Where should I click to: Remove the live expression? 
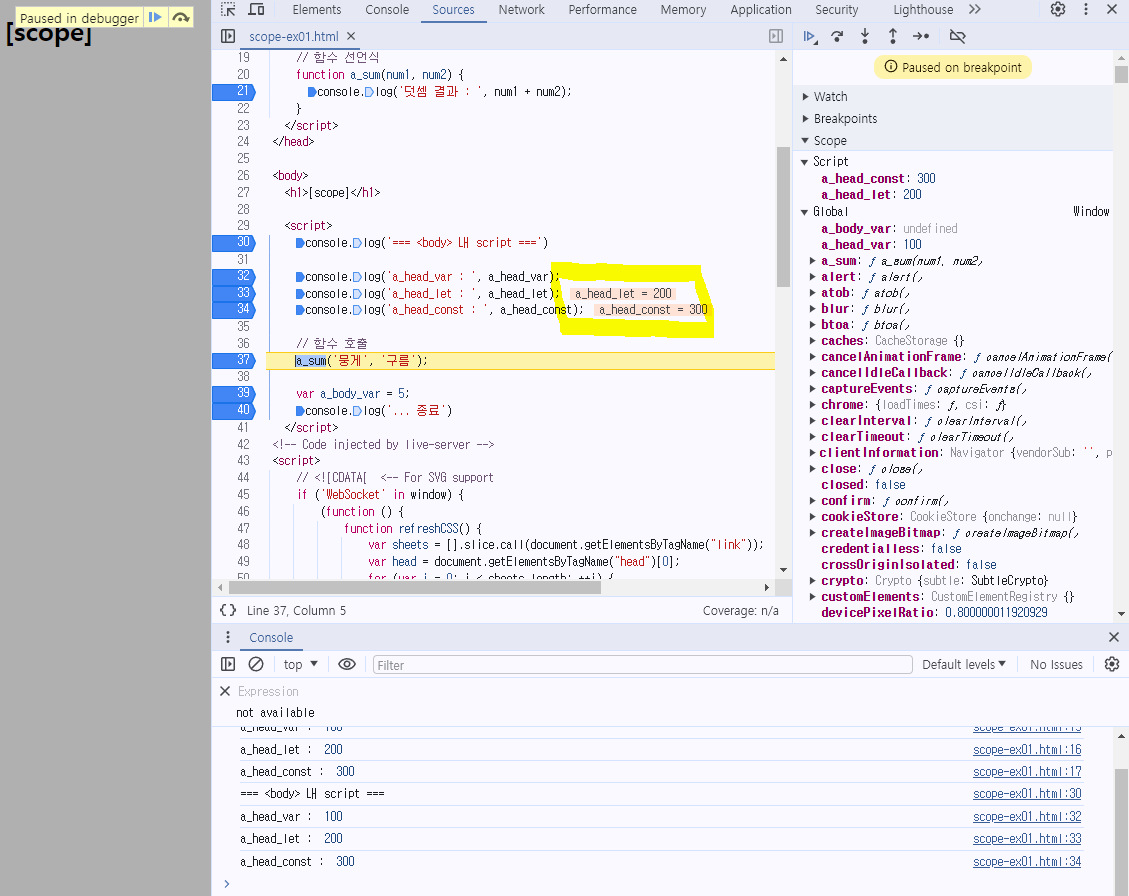pyautogui.click(x=225, y=691)
